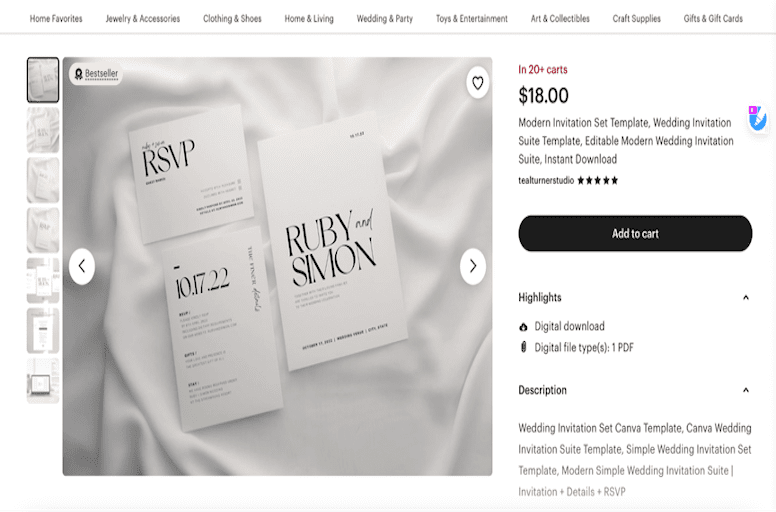Screen dimensions: 776x512
Task: Select the last thumbnail showing a laptop
Action: [43, 381]
